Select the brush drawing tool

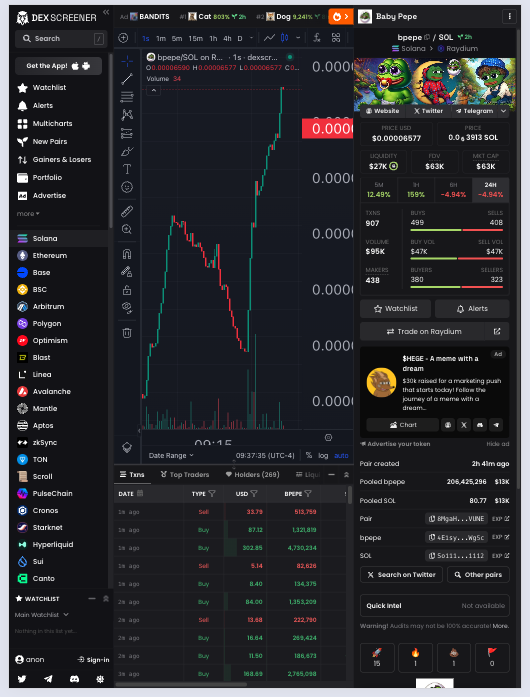click(127, 151)
